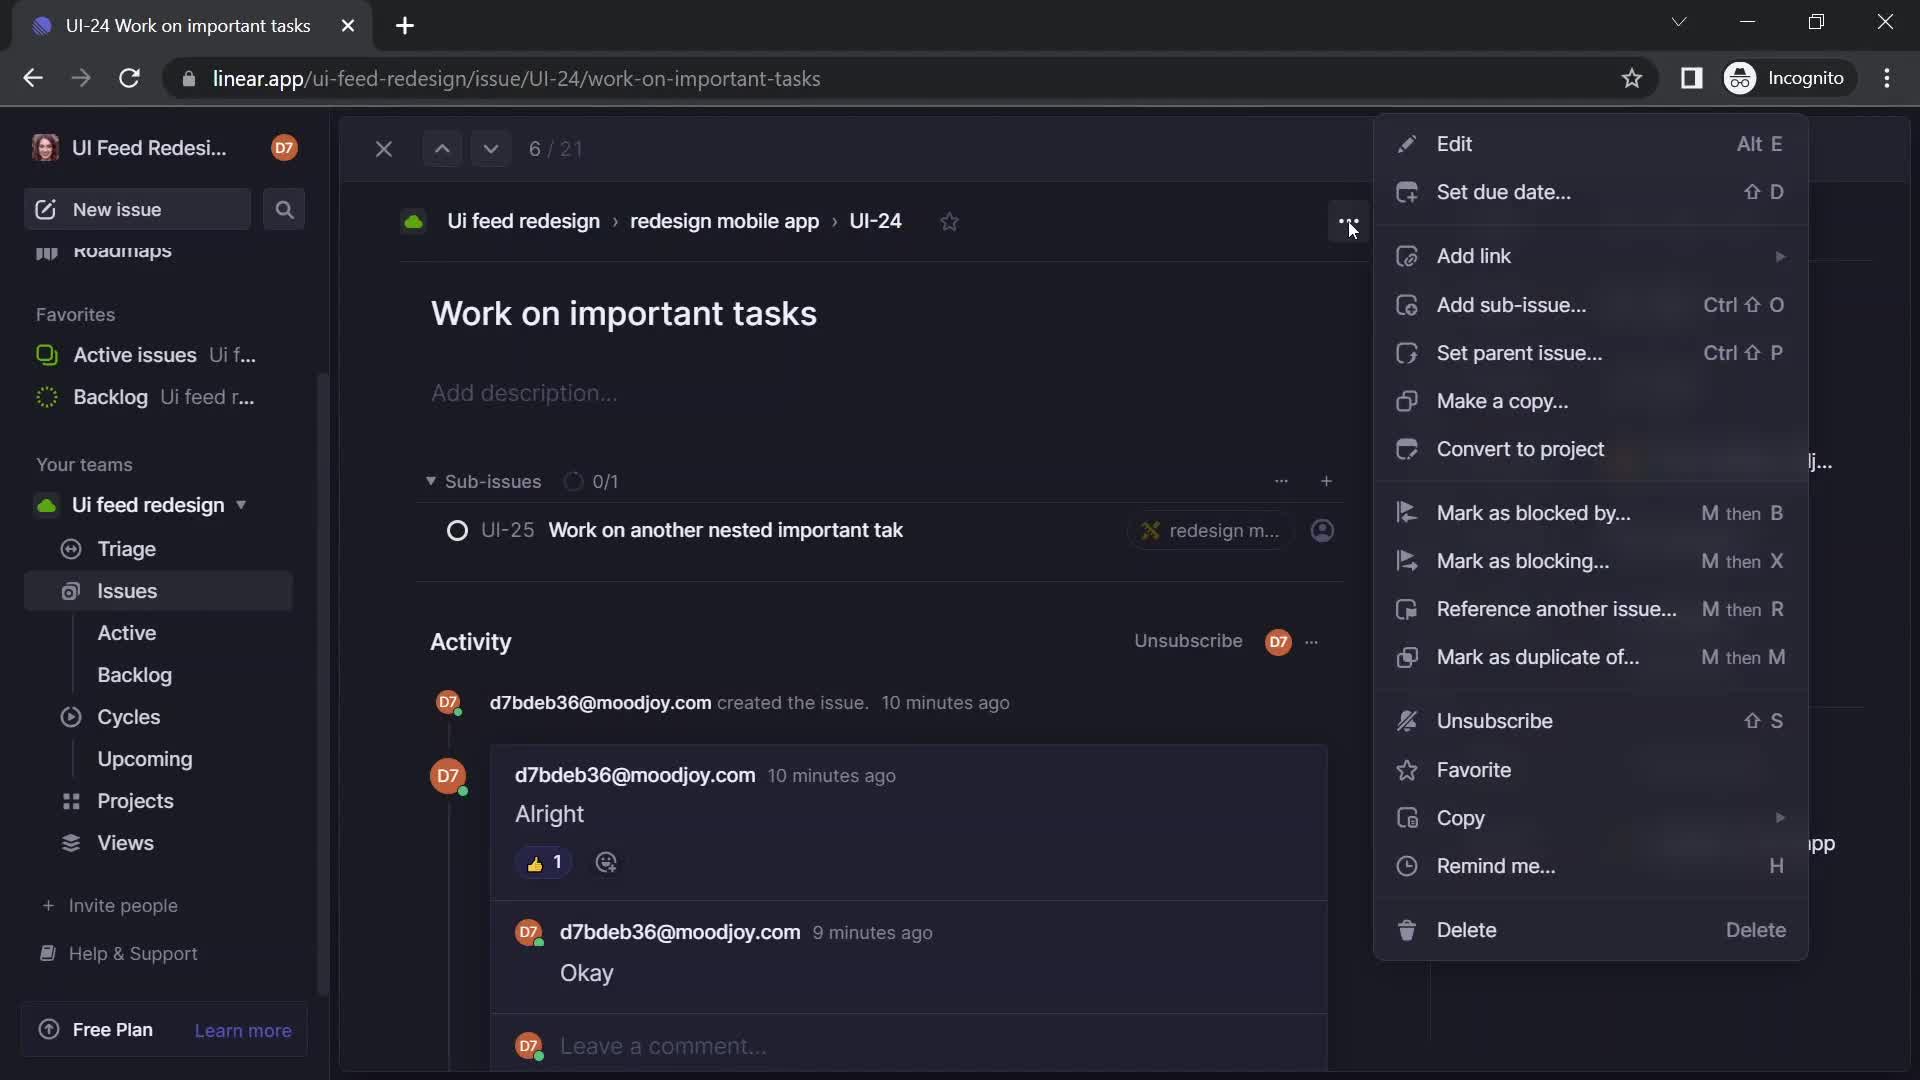The image size is (1920, 1080).
Task: Bookmark this page with browser star
Action: pos(1632,78)
